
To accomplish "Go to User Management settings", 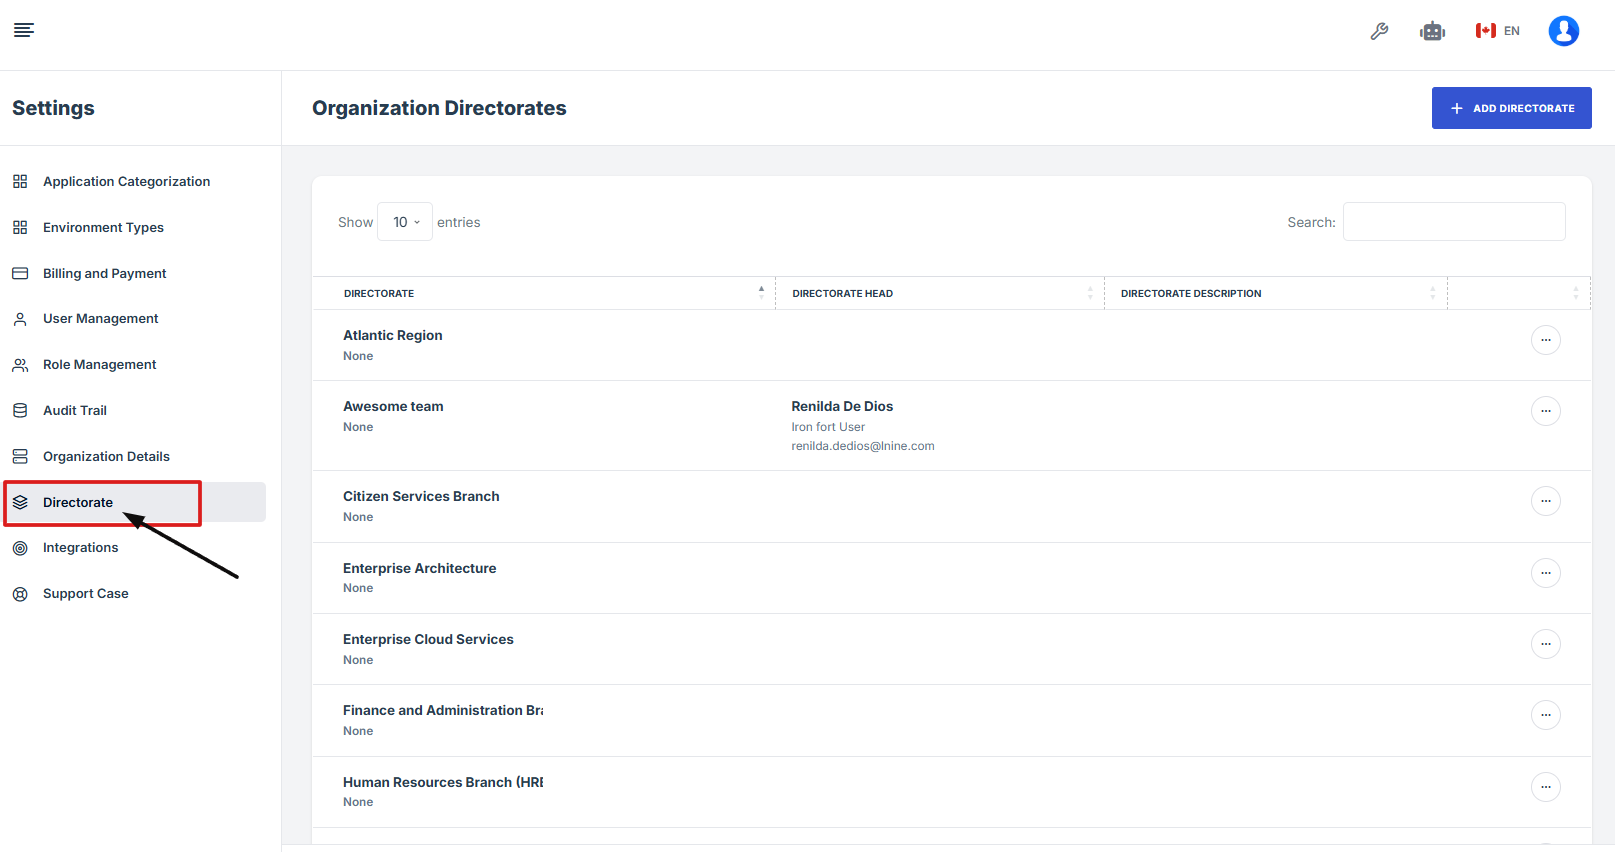I will (x=100, y=319).
